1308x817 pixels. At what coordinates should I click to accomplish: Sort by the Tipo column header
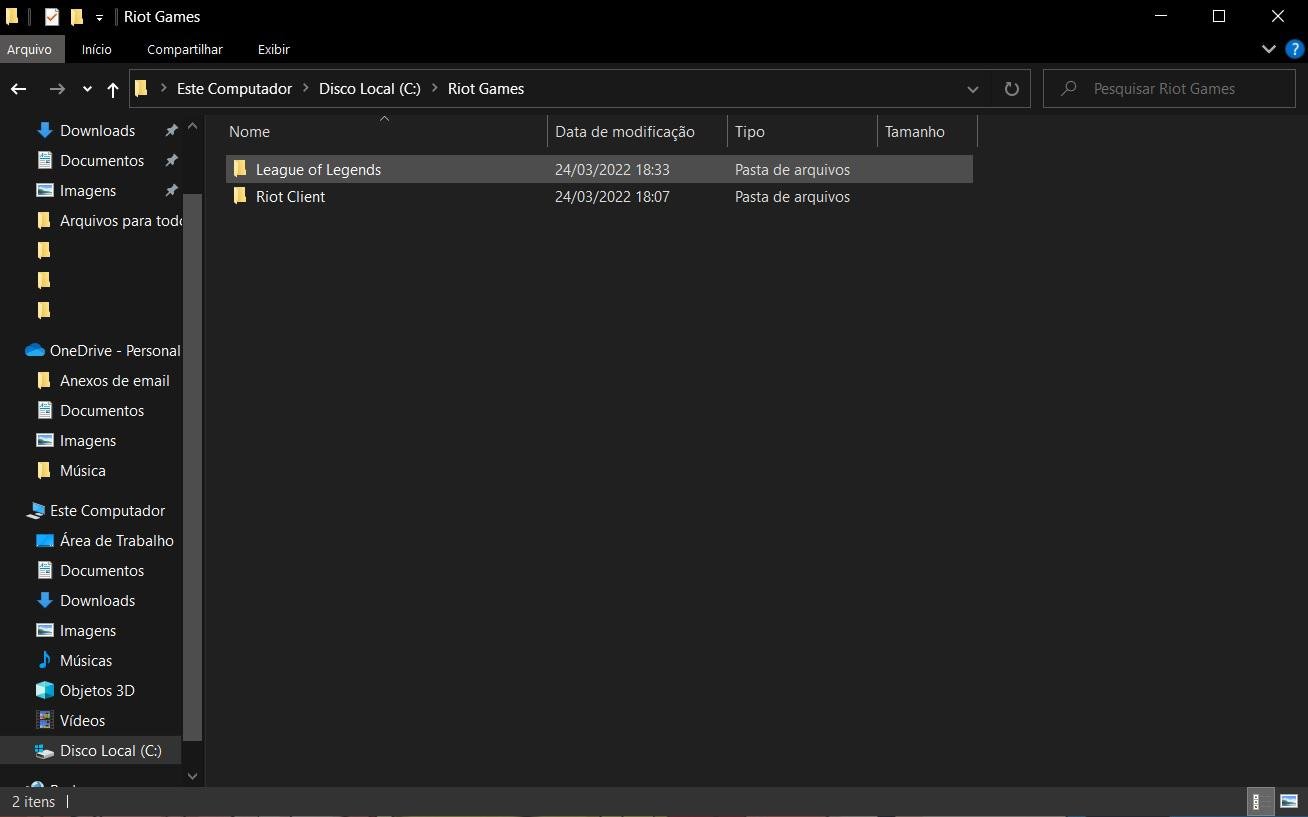tap(802, 132)
